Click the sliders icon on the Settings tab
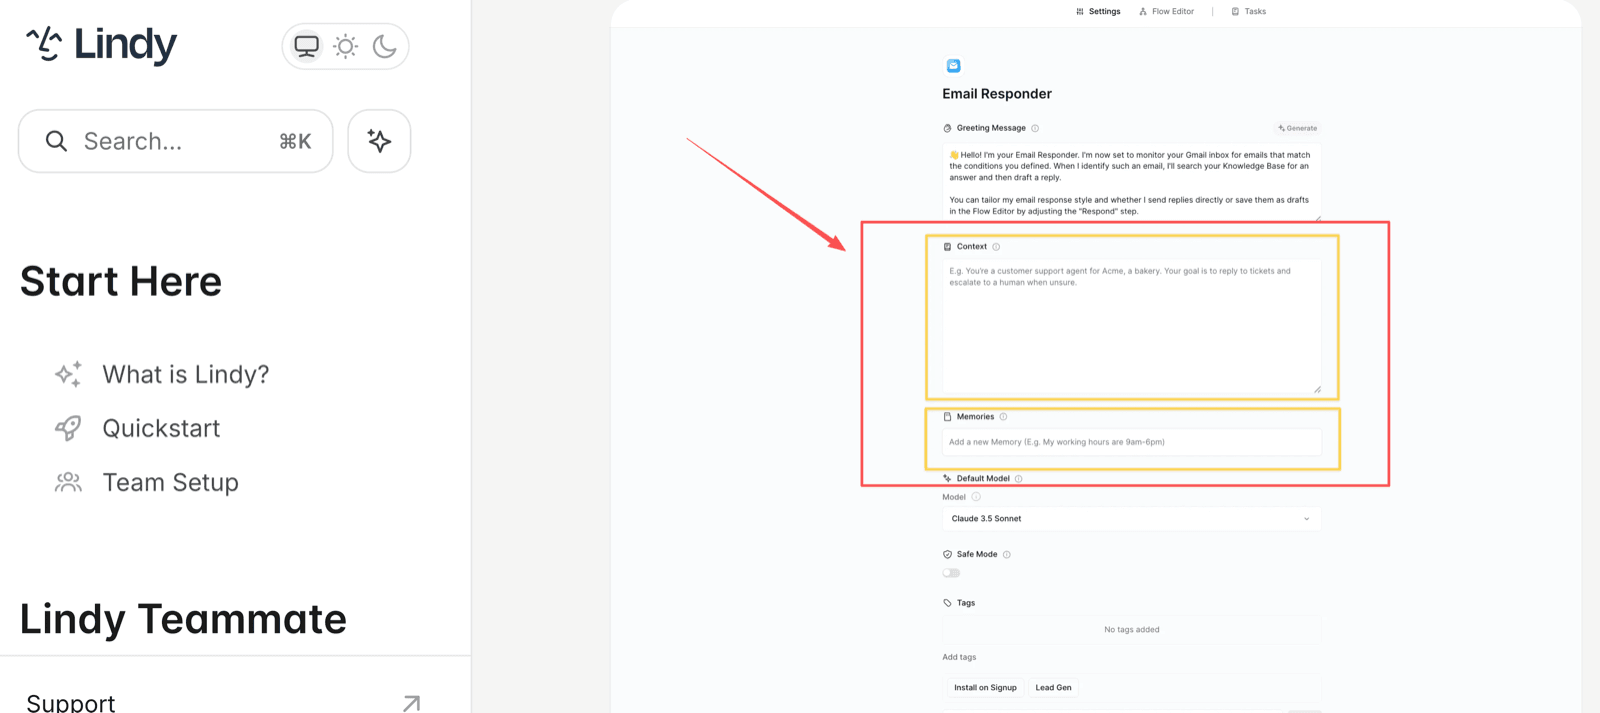 click(x=1080, y=12)
